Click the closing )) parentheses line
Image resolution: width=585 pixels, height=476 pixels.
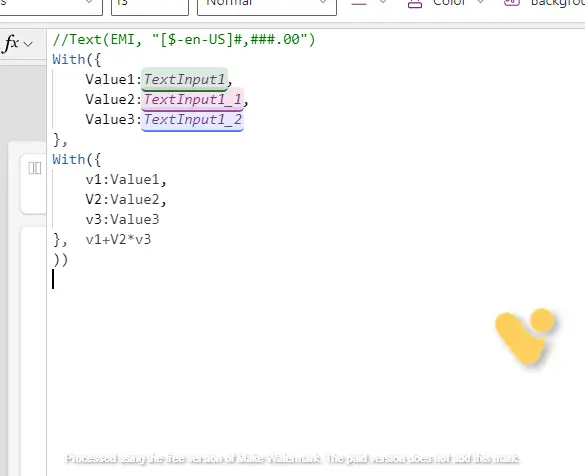point(60,260)
